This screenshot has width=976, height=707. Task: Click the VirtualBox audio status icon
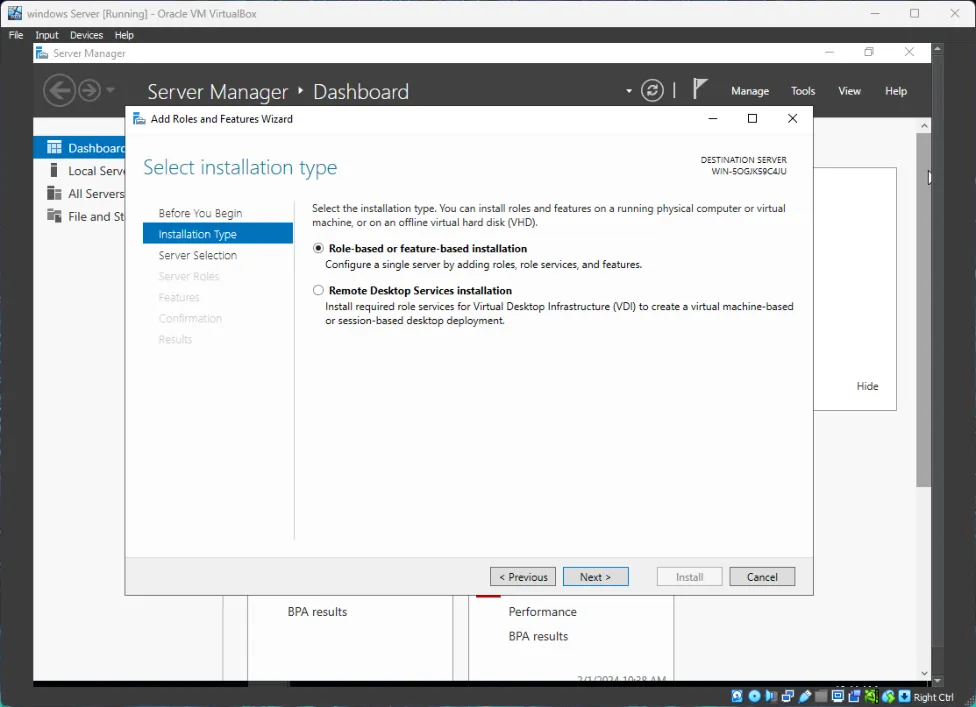coord(771,696)
